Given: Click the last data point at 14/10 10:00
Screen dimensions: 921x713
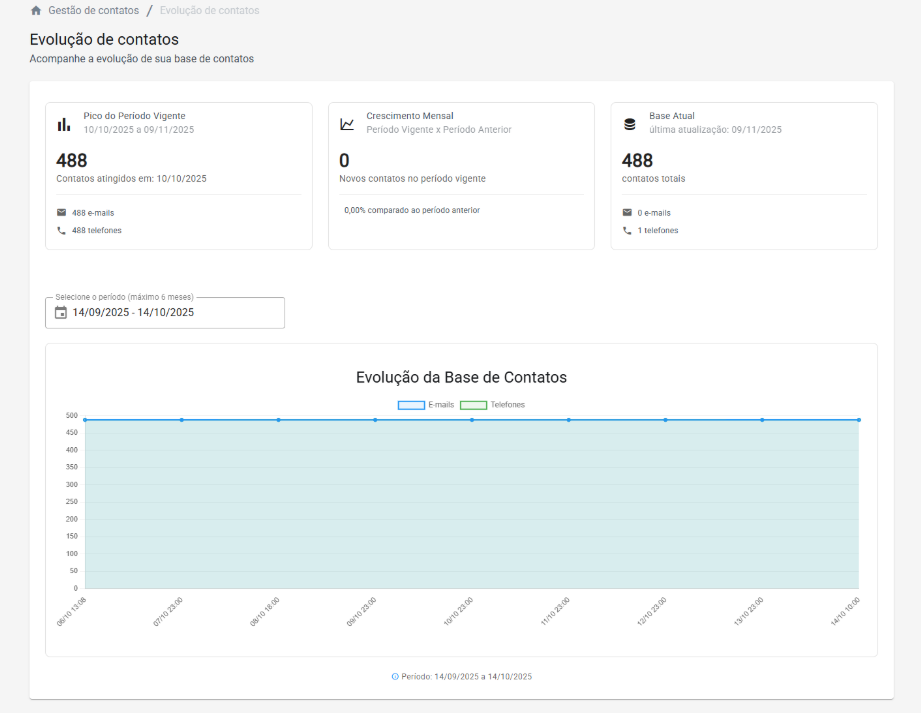Looking at the screenshot, I should (858, 420).
